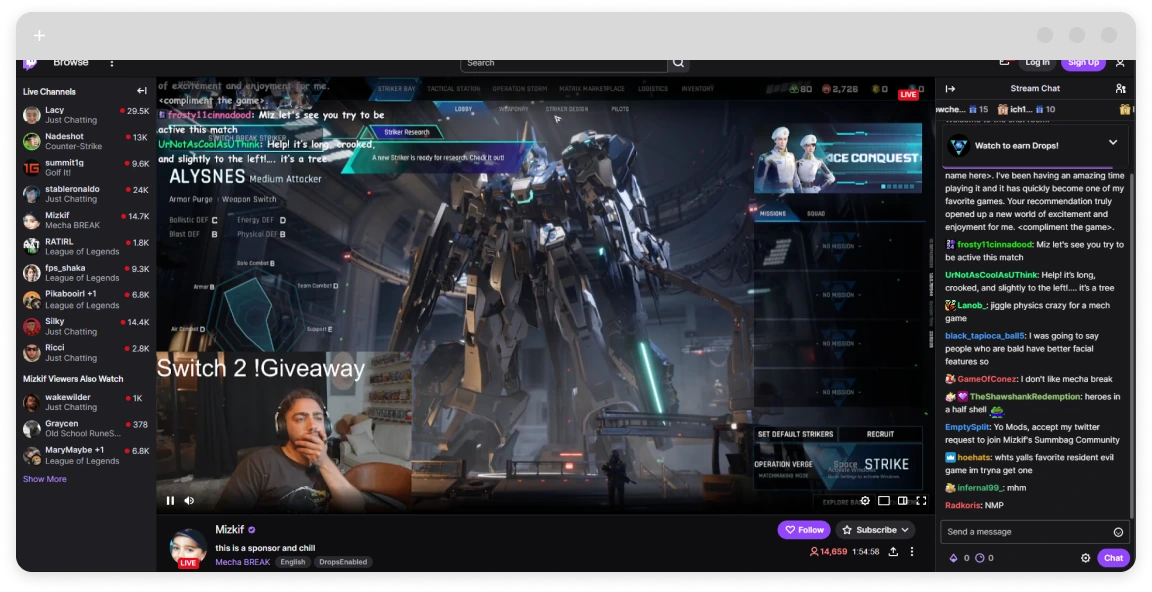Click the Send a message field

pos(1034,532)
